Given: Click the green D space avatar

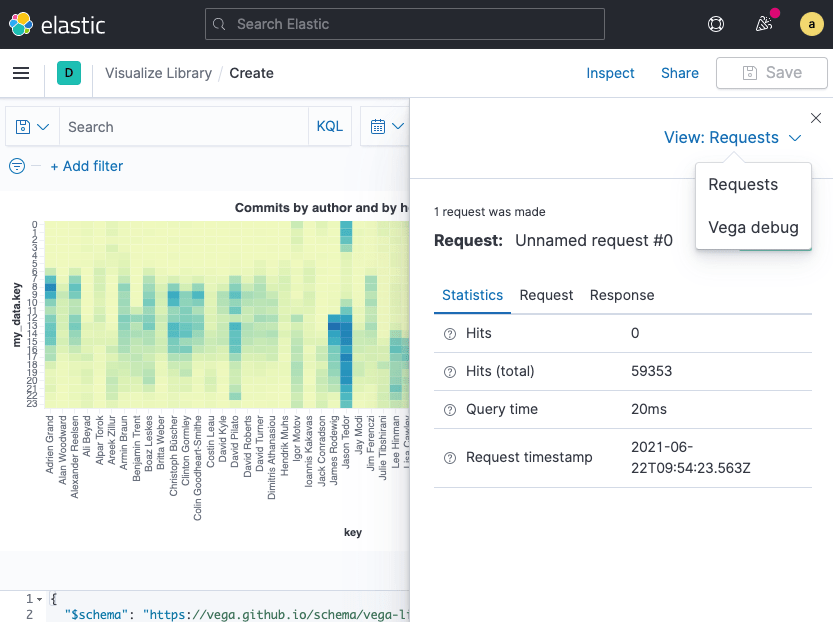Looking at the screenshot, I should [69, 73].
